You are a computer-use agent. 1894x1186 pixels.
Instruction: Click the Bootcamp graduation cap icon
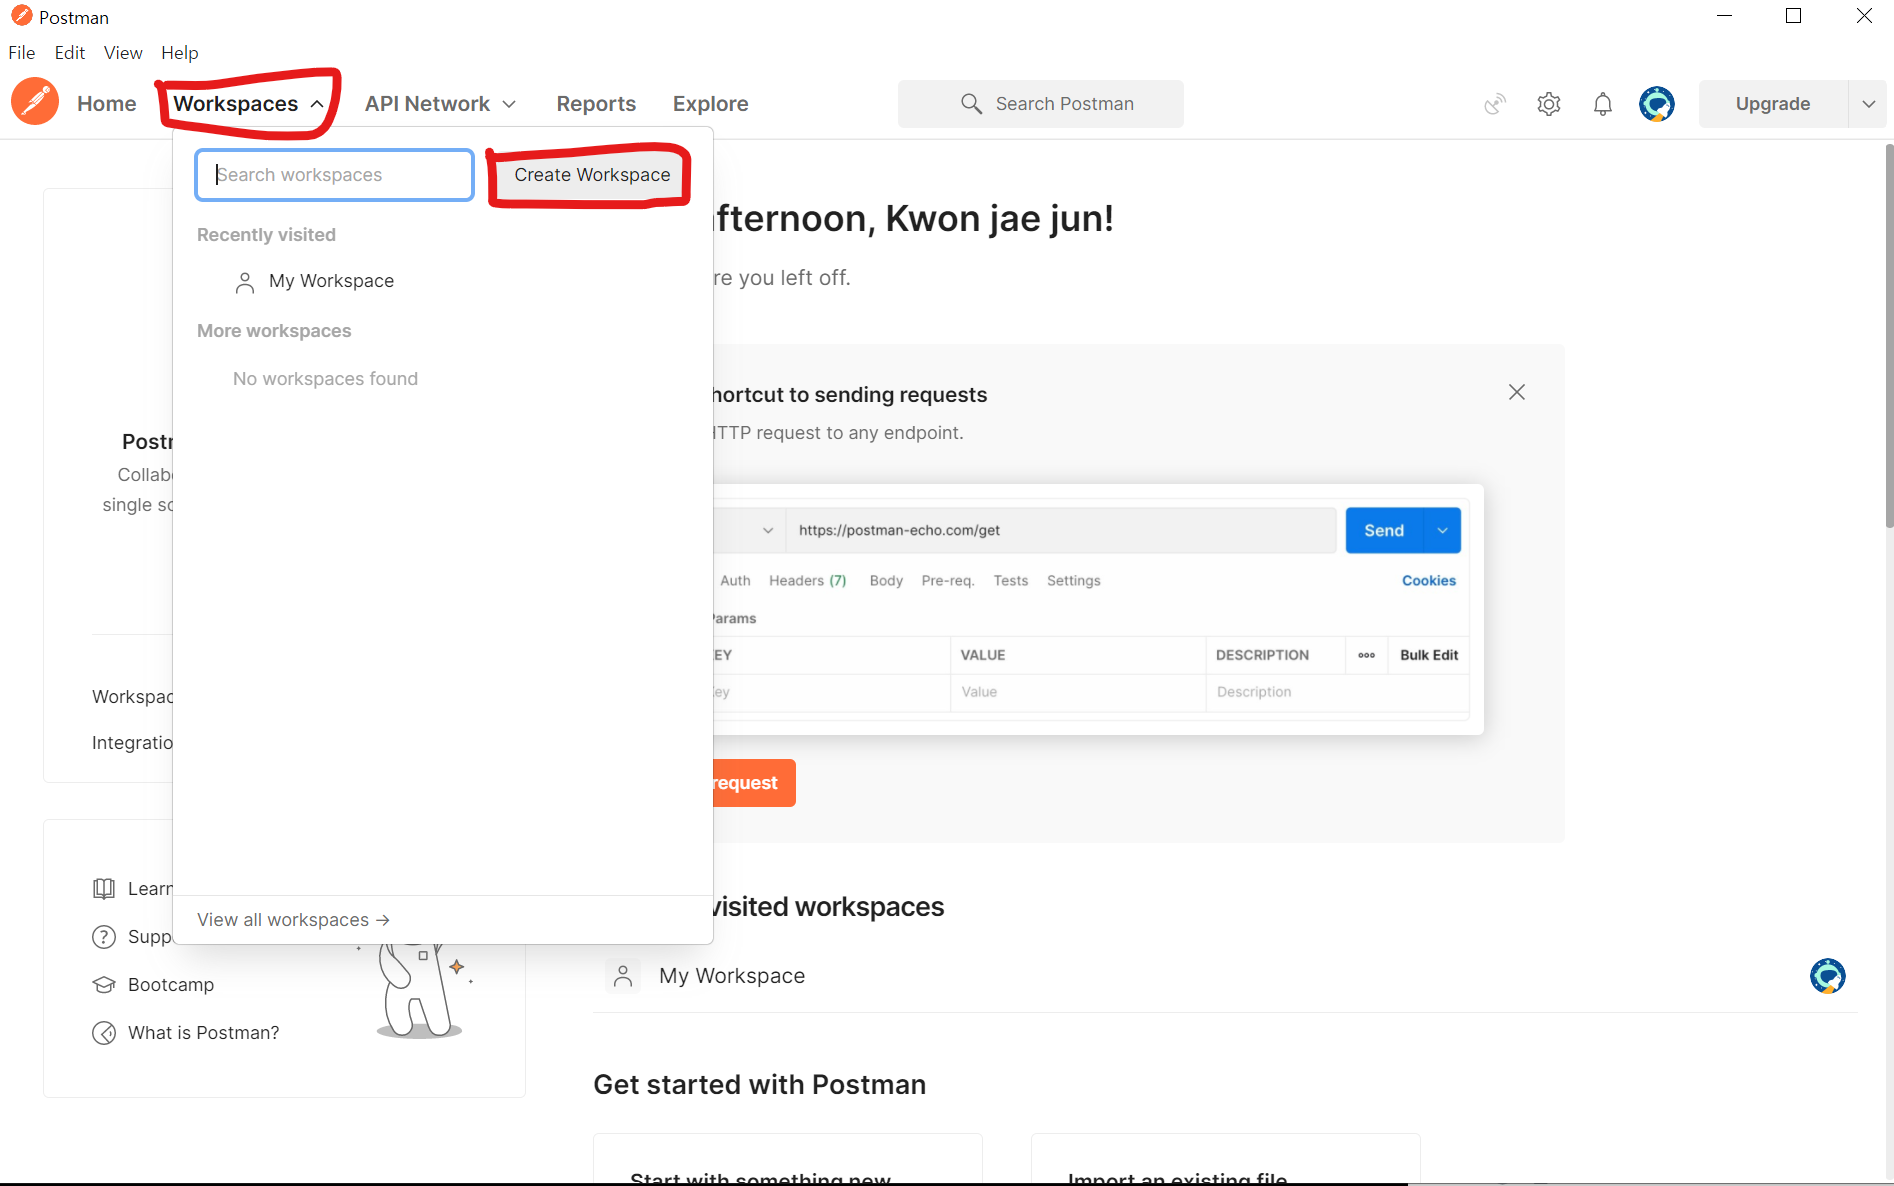click(104, 985)
